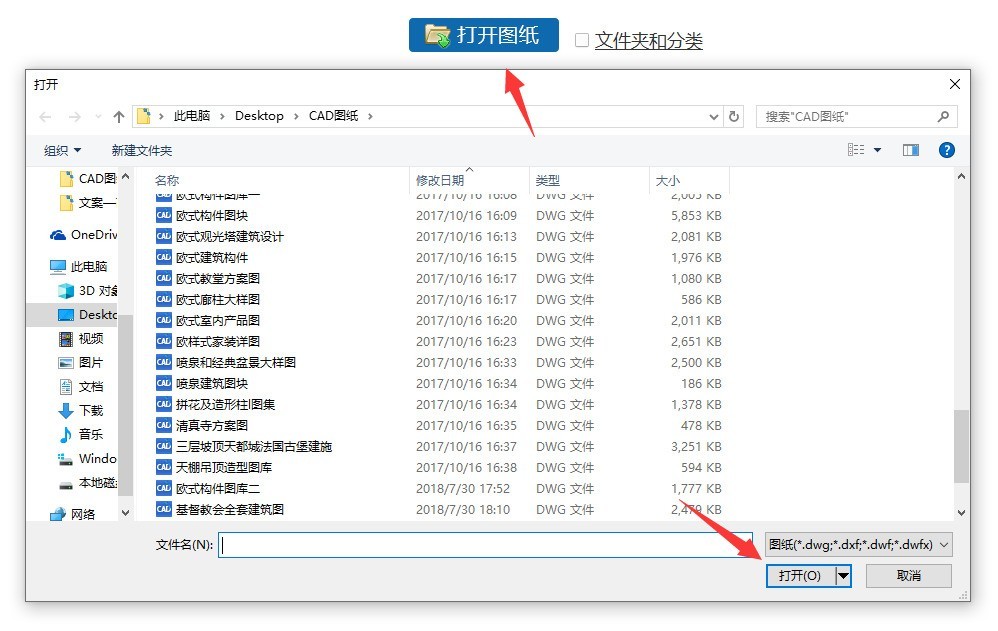This screenshot has width=998, height=631.
Task: Click the 打开(O) button
Action: 800,576
